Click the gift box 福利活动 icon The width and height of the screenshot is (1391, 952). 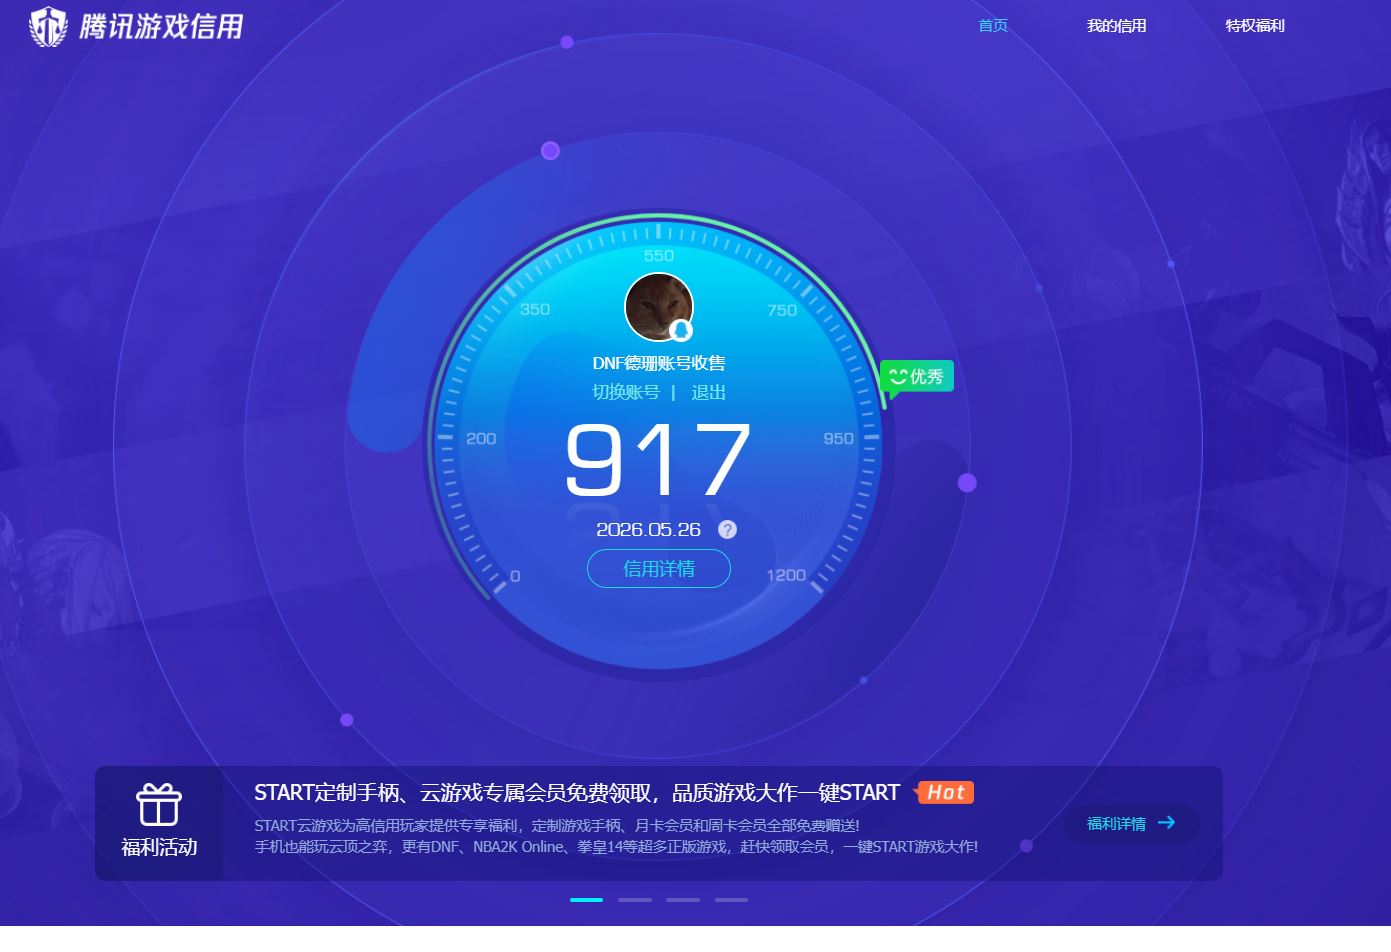point(159,804)
